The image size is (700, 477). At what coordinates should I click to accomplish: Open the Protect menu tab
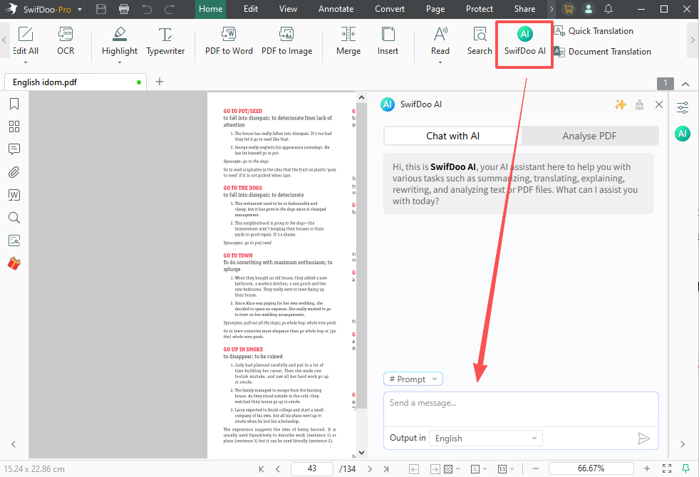[x=479, y=9]
